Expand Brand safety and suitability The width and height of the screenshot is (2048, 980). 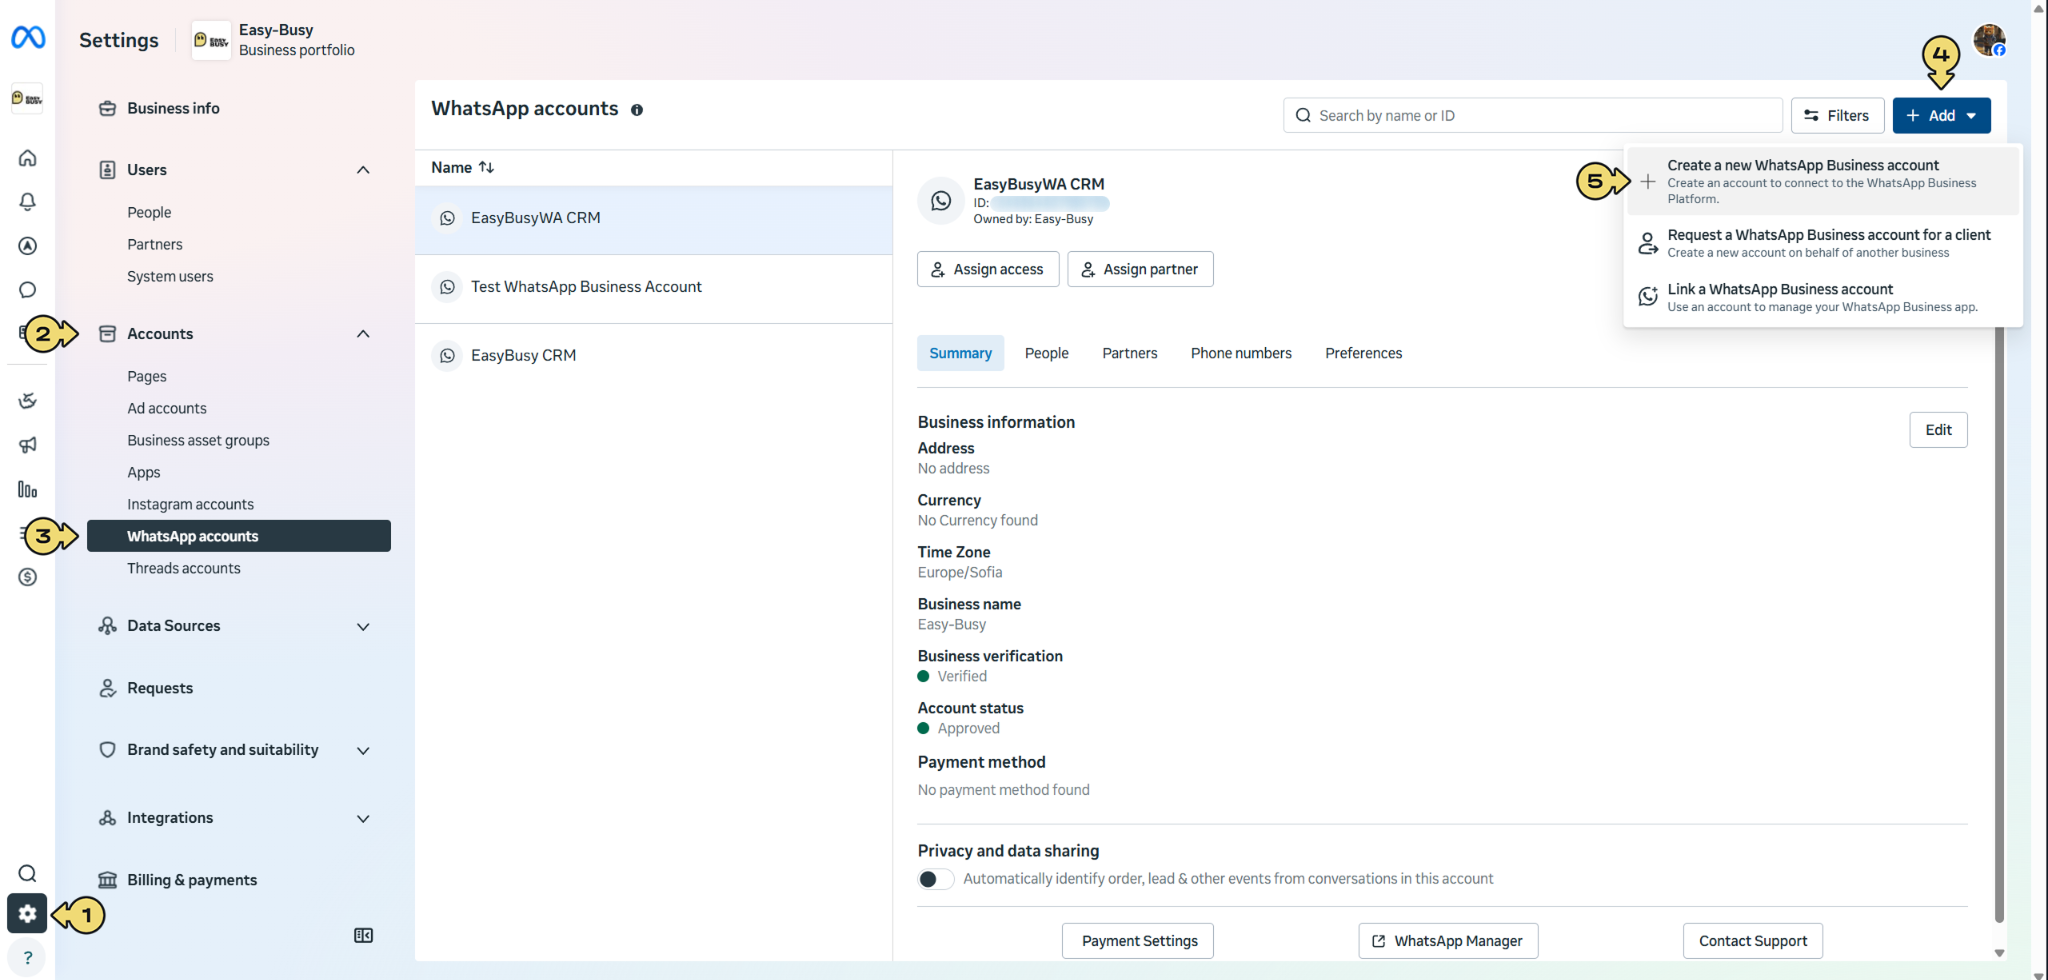[x=364, y=751]
